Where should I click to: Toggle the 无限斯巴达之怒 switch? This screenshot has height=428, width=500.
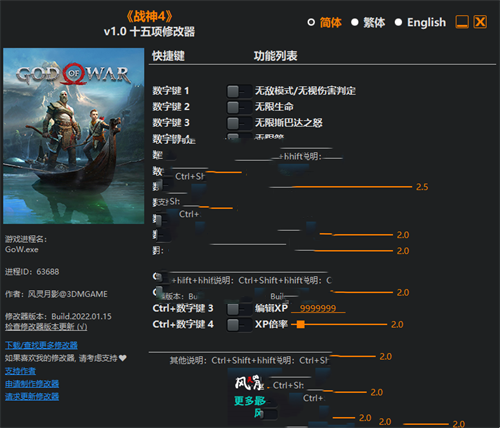pyautogui.click(x=239, y=123)
